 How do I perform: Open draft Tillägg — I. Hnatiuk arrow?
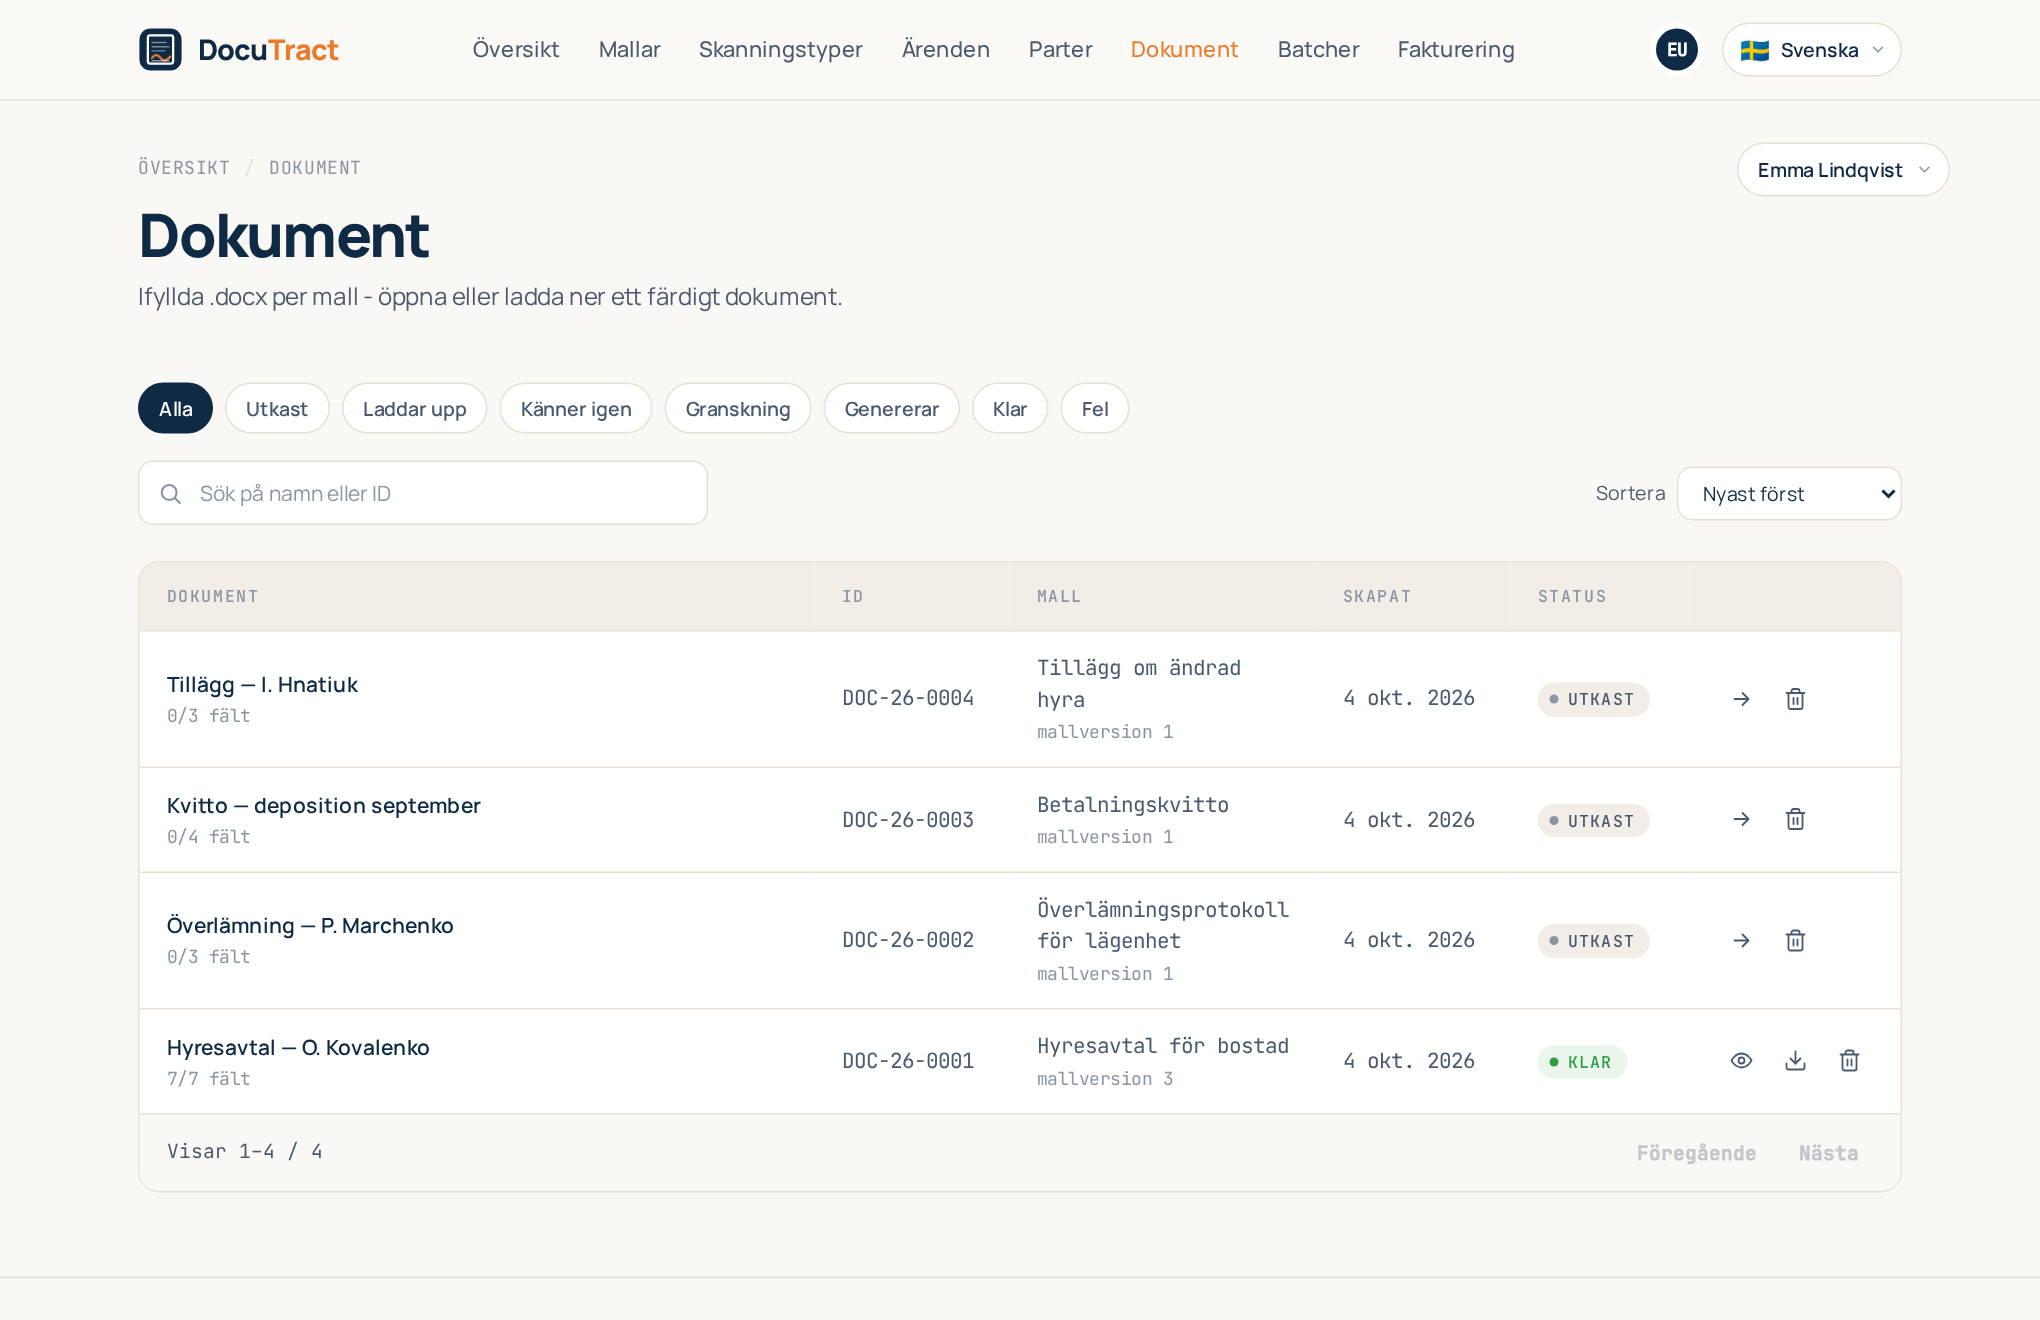1741,699
